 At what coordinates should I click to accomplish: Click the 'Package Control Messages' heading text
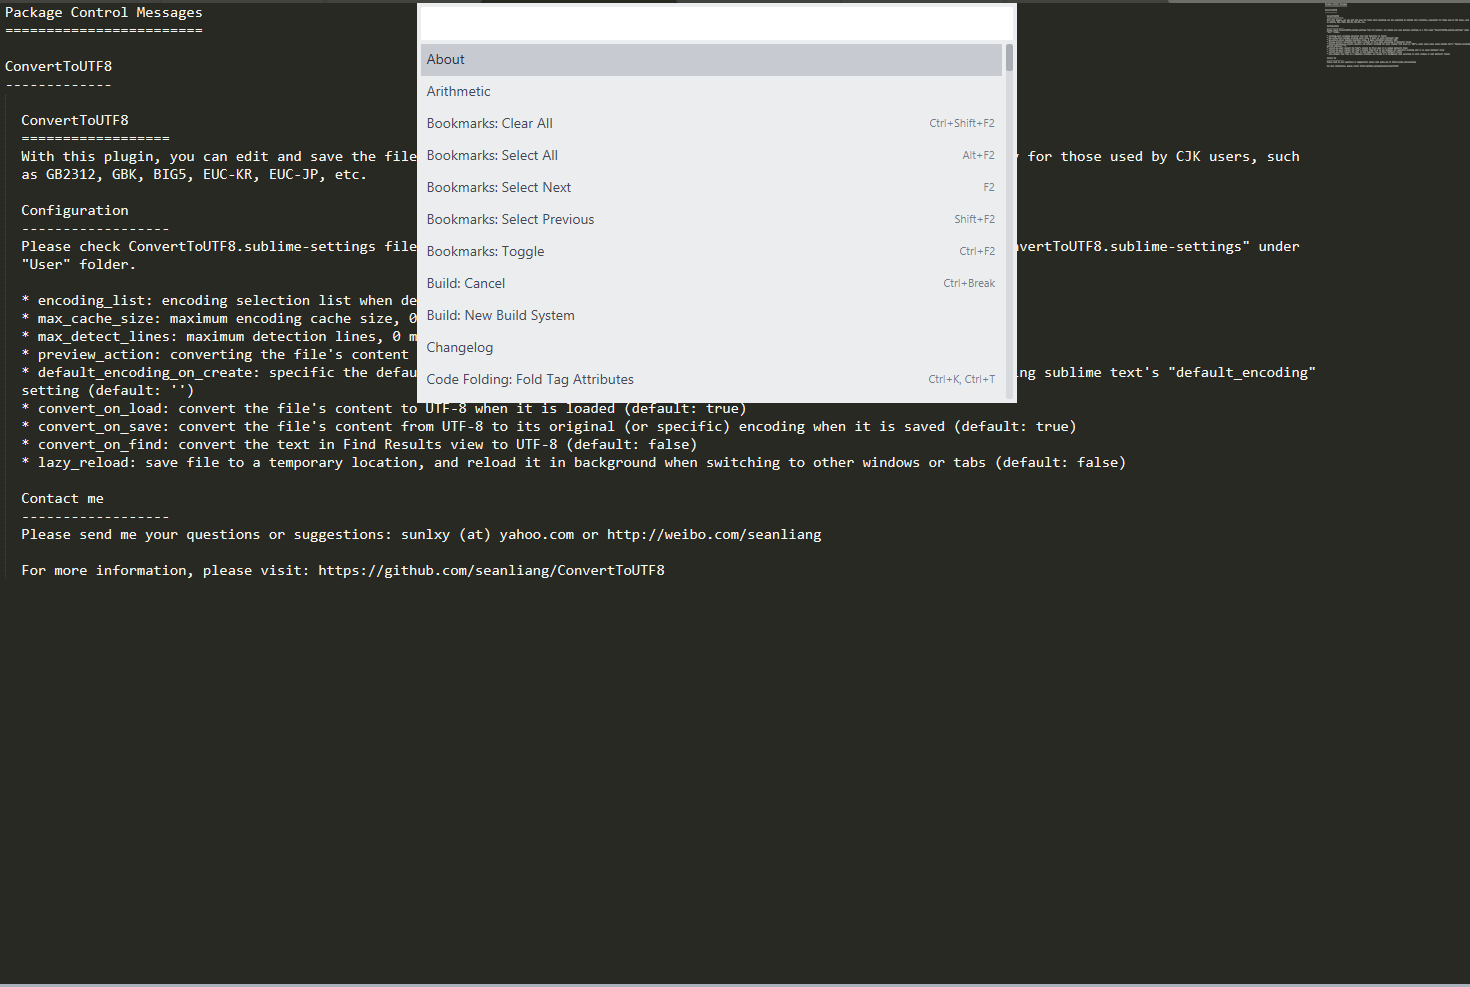pos(104,13)
